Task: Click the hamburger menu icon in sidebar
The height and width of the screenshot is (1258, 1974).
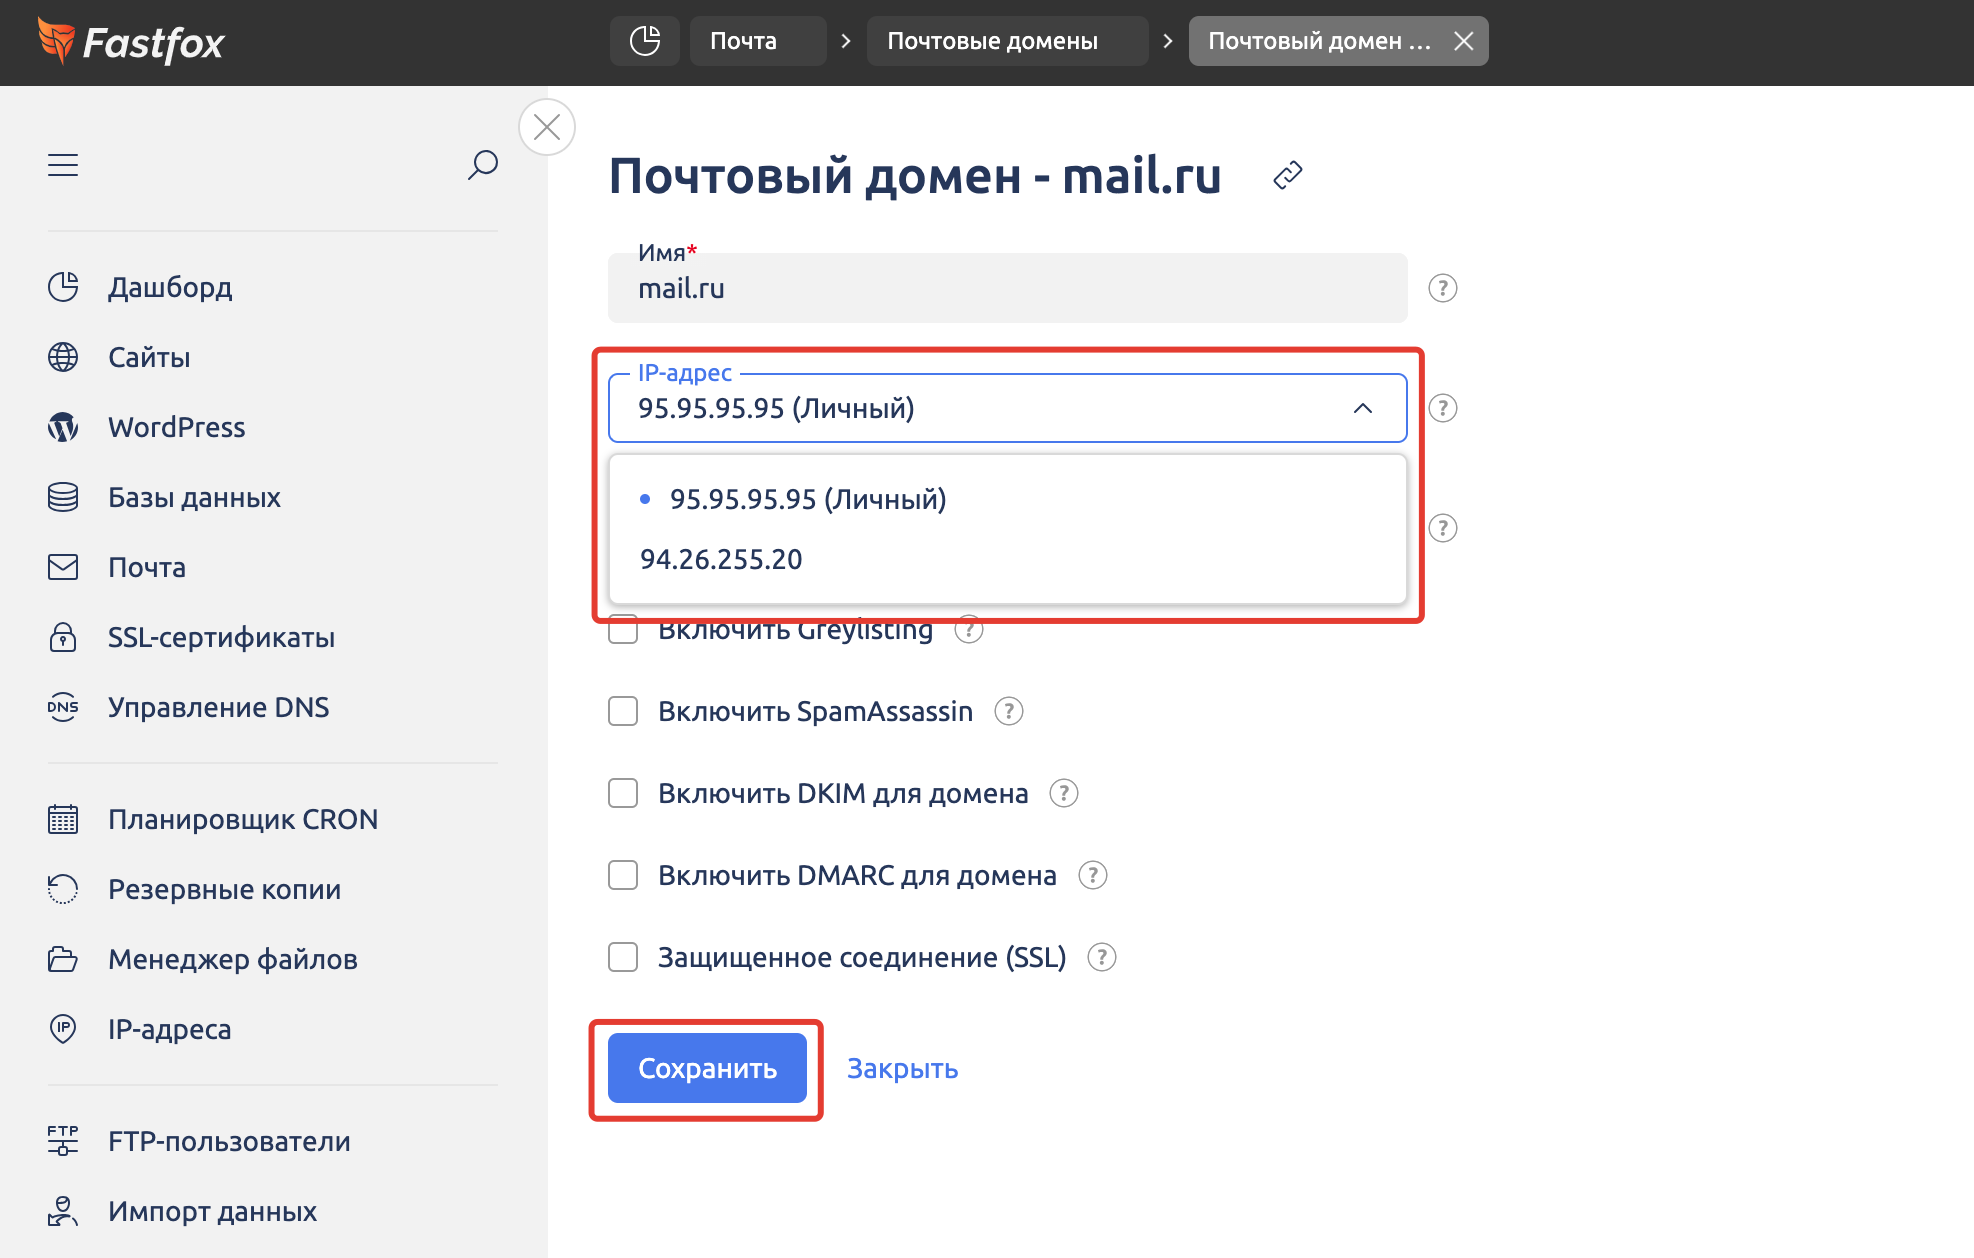Action: click(x=63, y=165)
